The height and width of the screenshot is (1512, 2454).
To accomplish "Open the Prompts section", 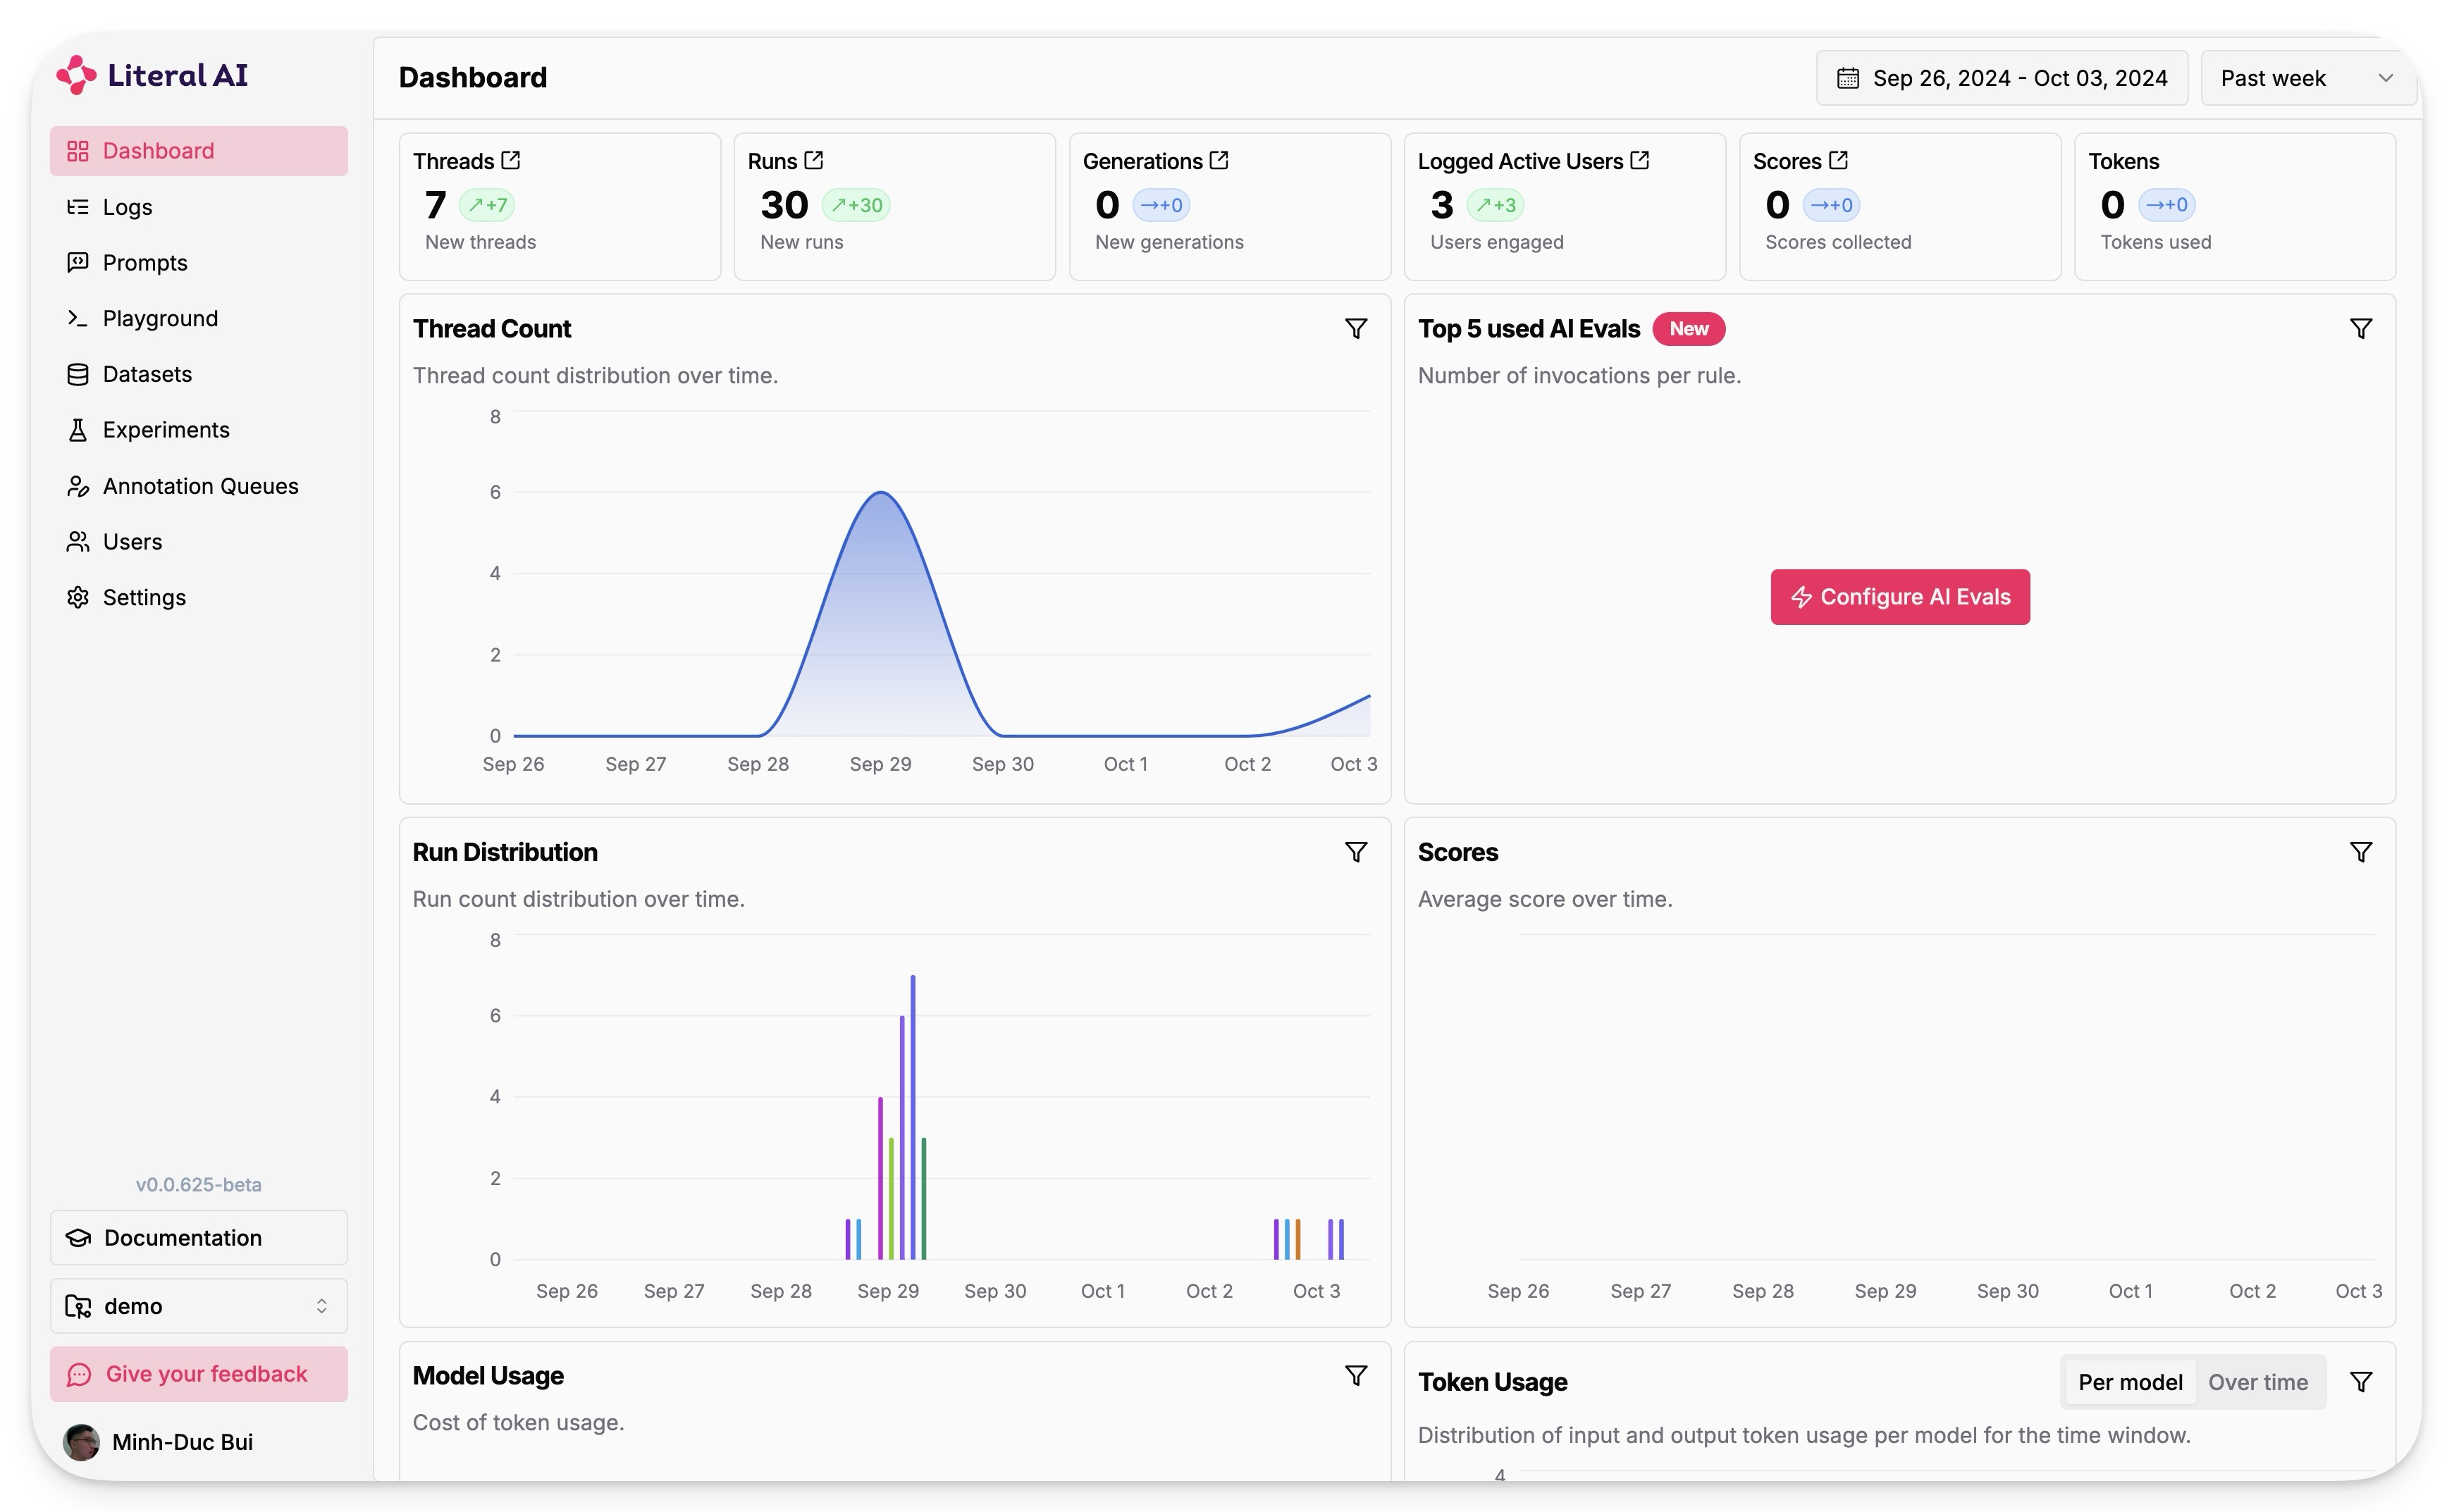I will pyautogui.click(x=198, y=262).
